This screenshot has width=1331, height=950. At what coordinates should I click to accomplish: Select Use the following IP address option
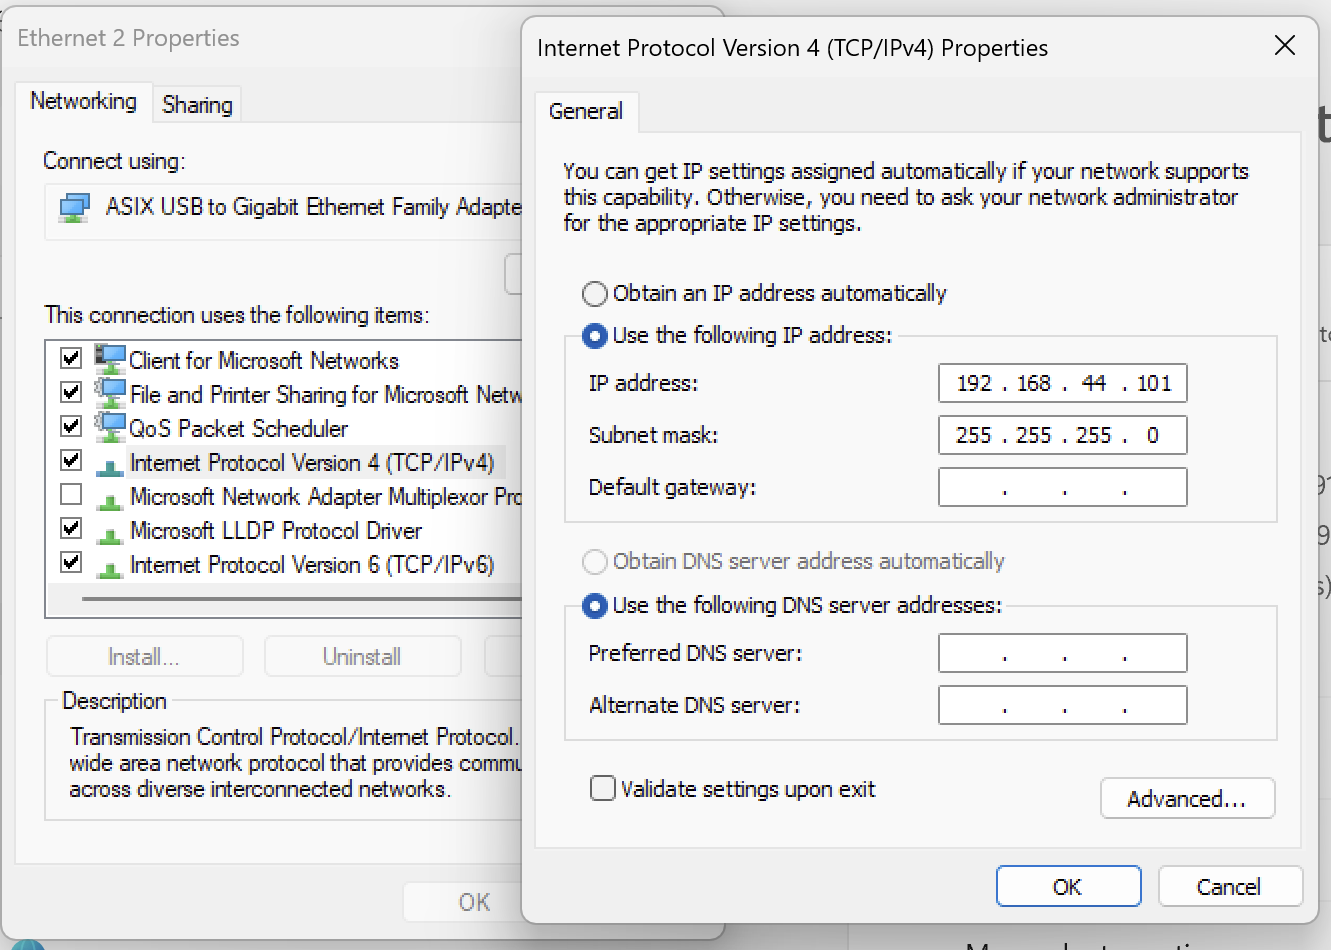[594, 336]
